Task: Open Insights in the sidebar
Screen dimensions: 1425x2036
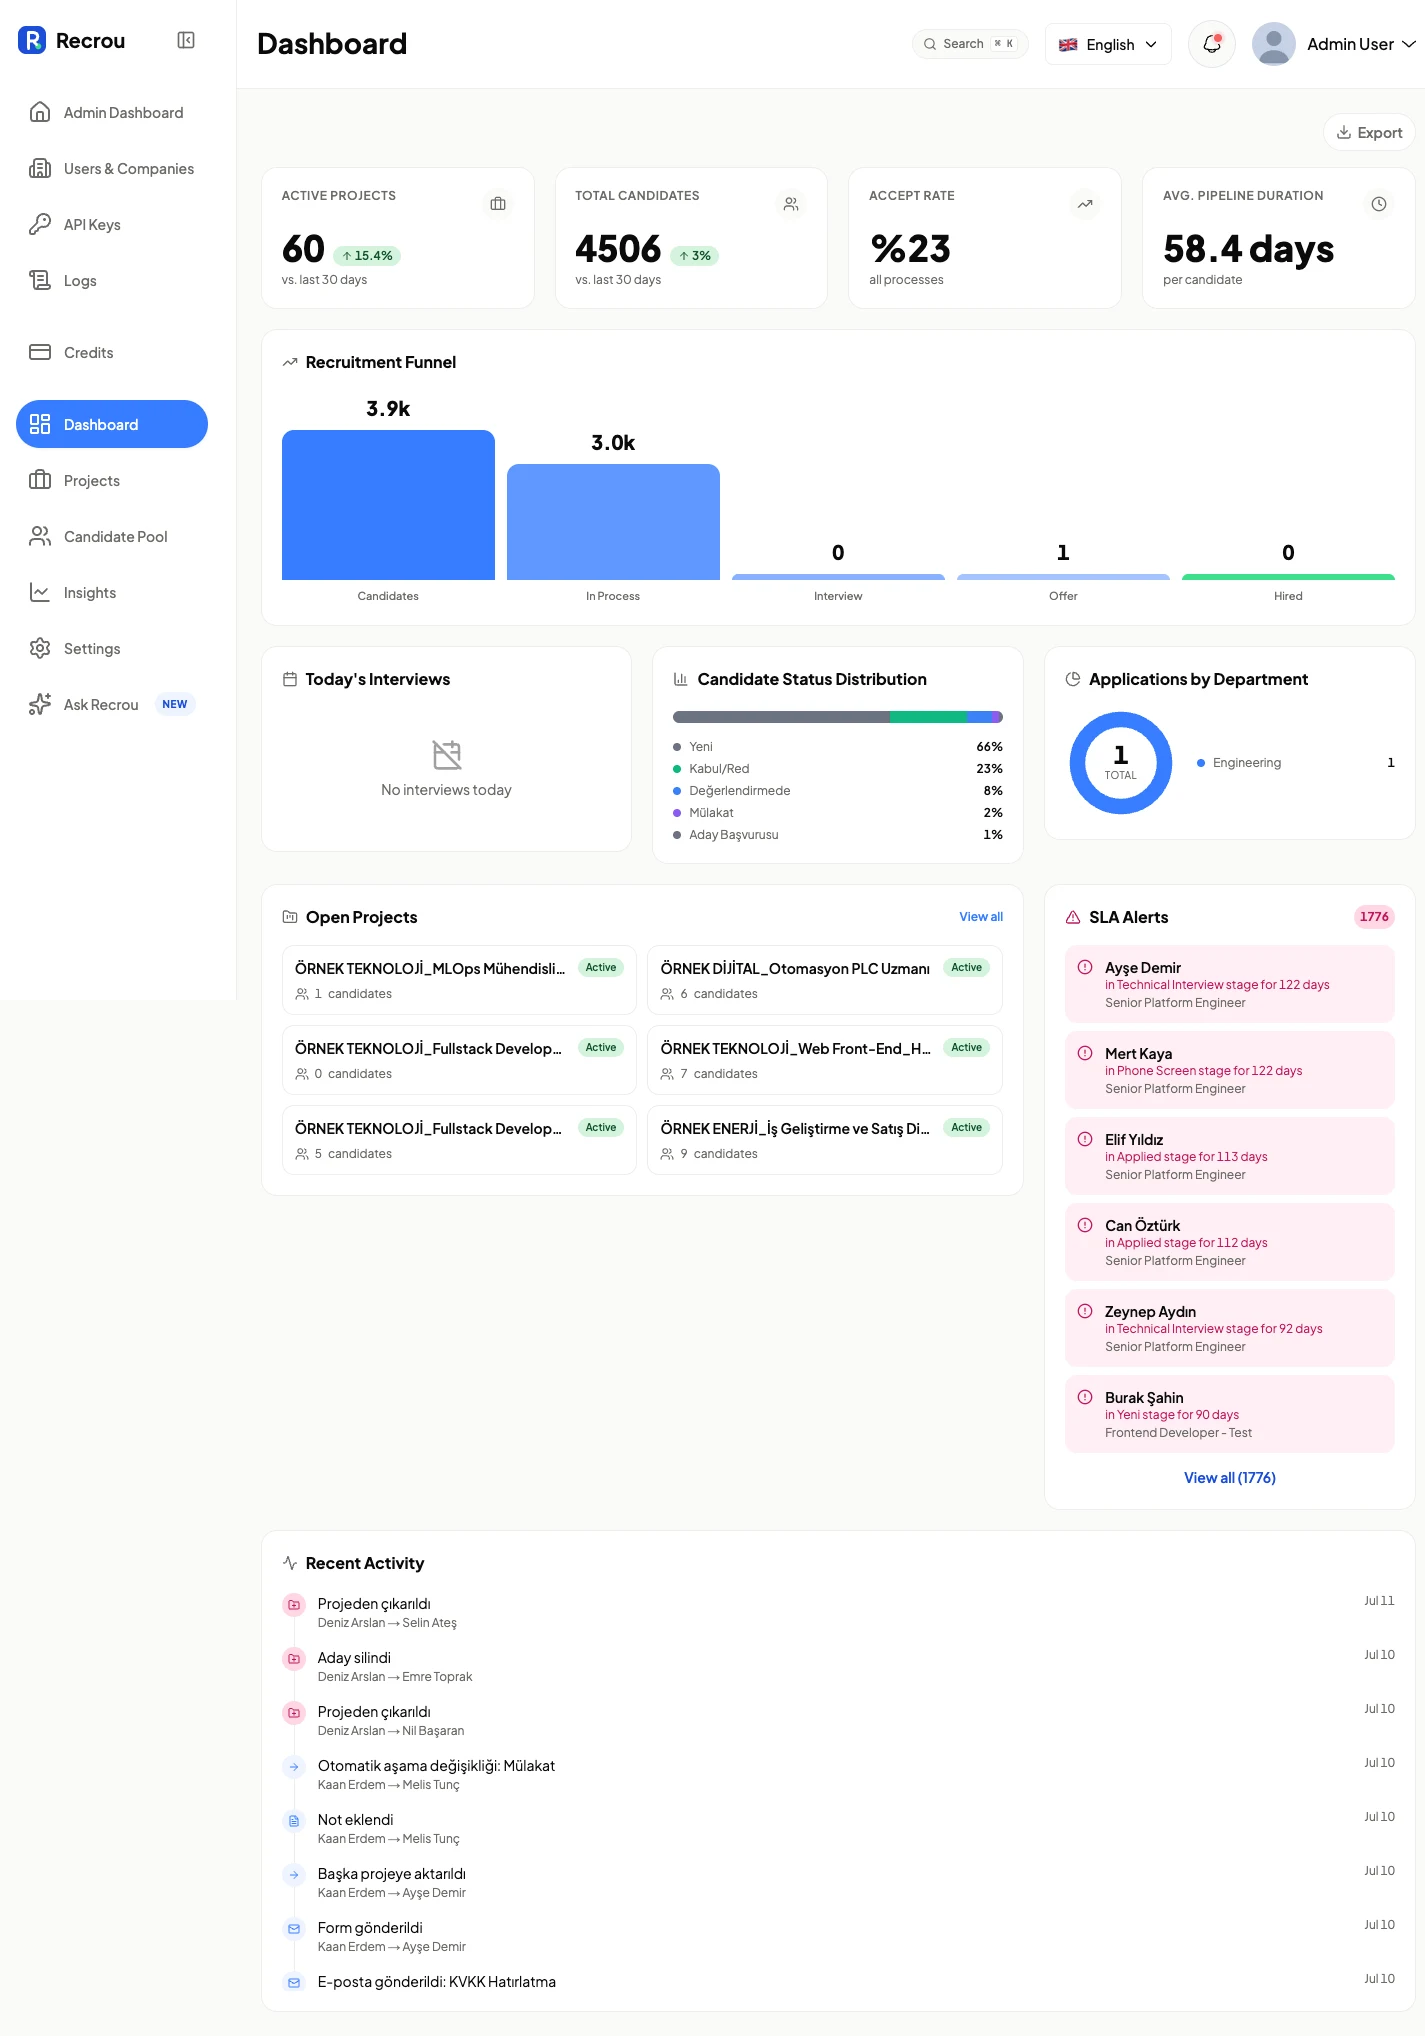Action: pyautogui.click(x=112, y=592)
